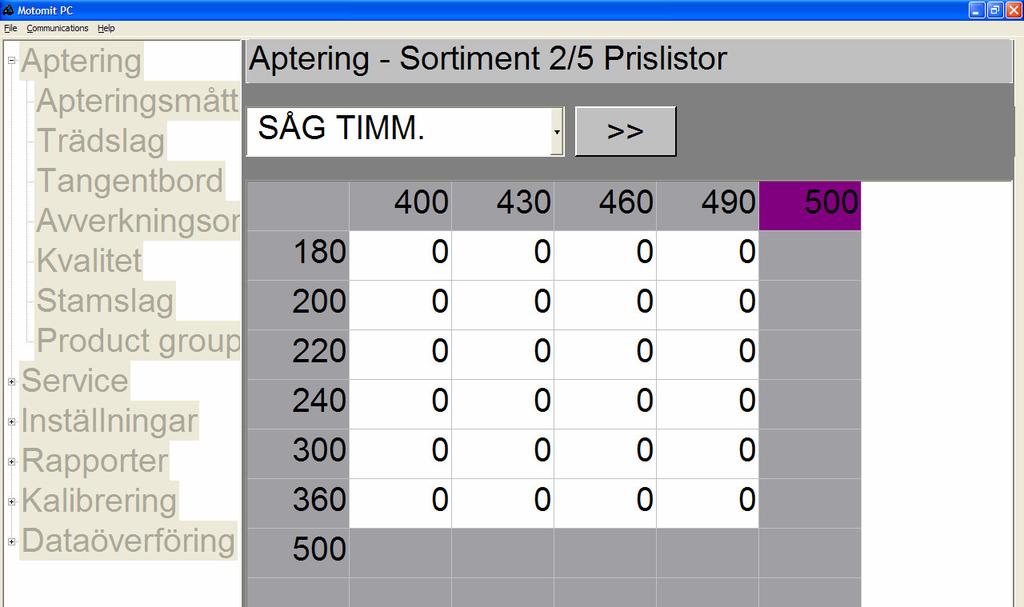Select Kvalitet in the tree
This screenshot has height=607, width=1024.
coord(89,261)
